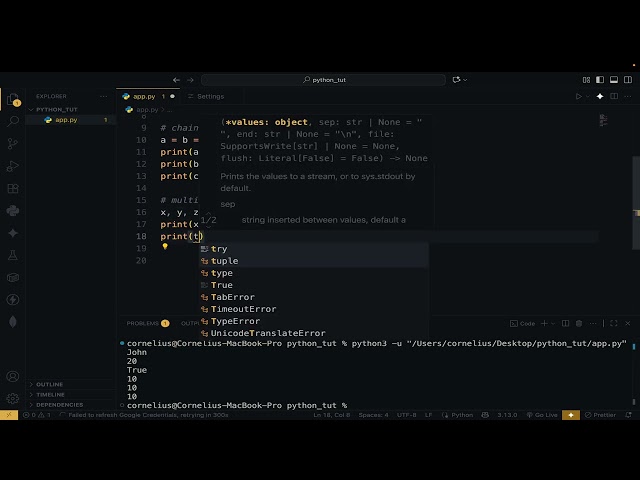Select the TimeoutError suggestion

coord(313,309)
